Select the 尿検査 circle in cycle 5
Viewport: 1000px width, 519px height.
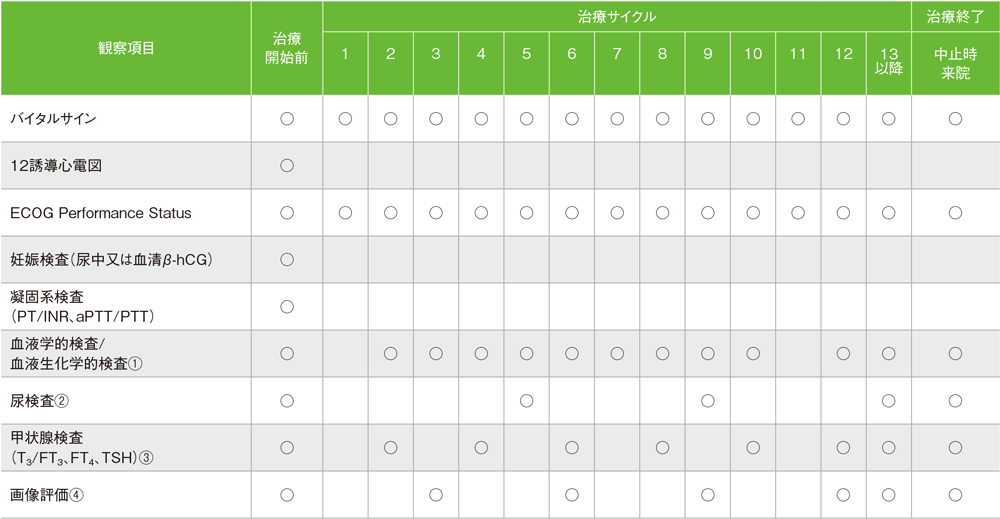527,401
